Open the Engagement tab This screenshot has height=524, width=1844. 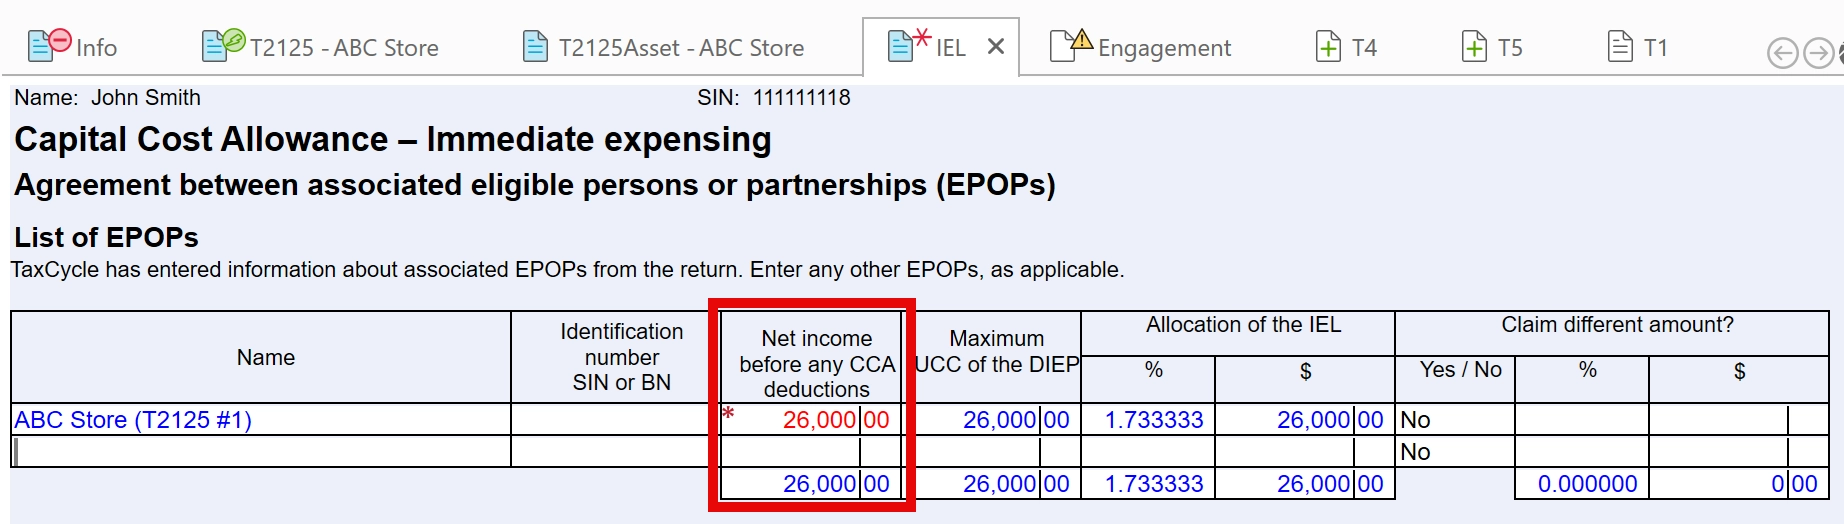coord(1140,47)
